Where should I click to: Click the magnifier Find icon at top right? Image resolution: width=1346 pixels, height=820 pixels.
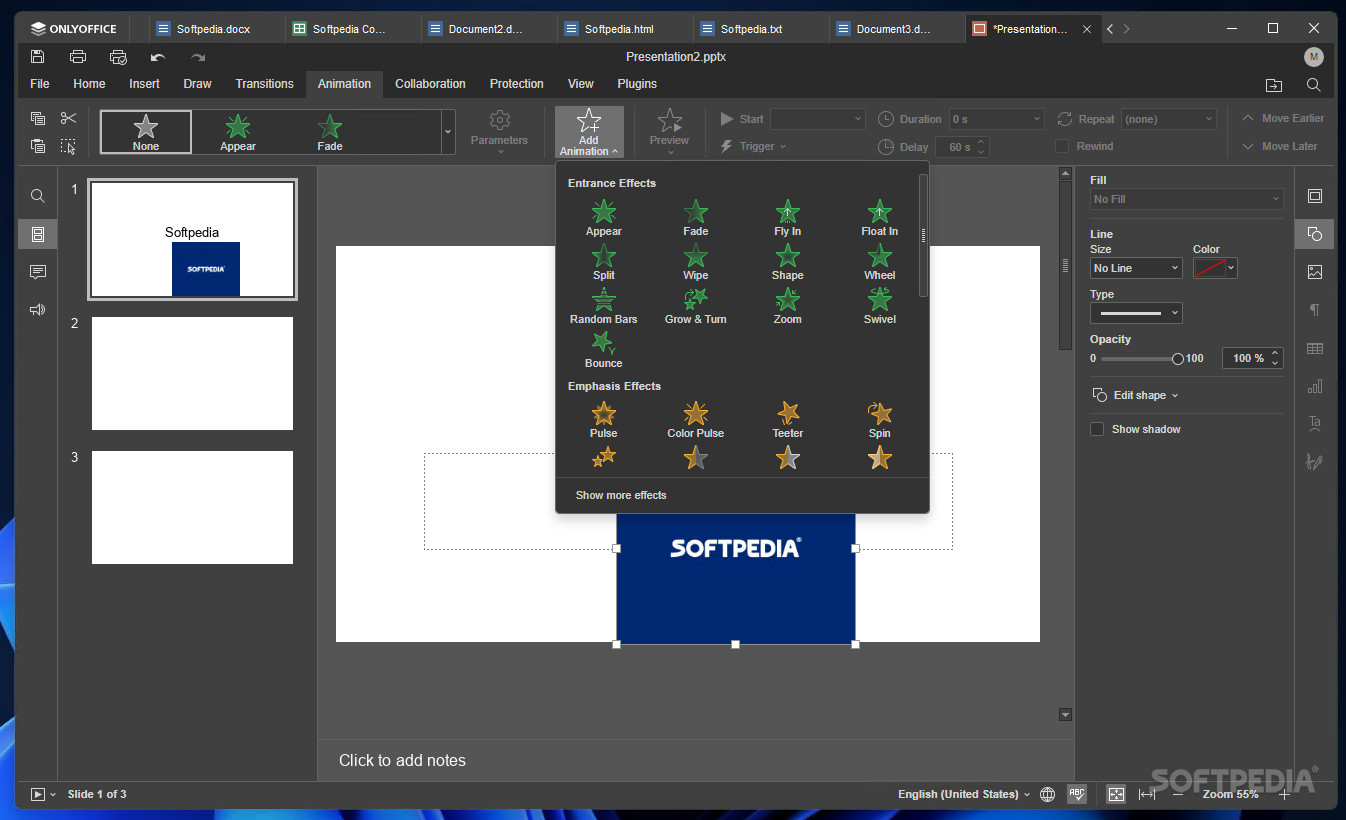coord(1314,85)
